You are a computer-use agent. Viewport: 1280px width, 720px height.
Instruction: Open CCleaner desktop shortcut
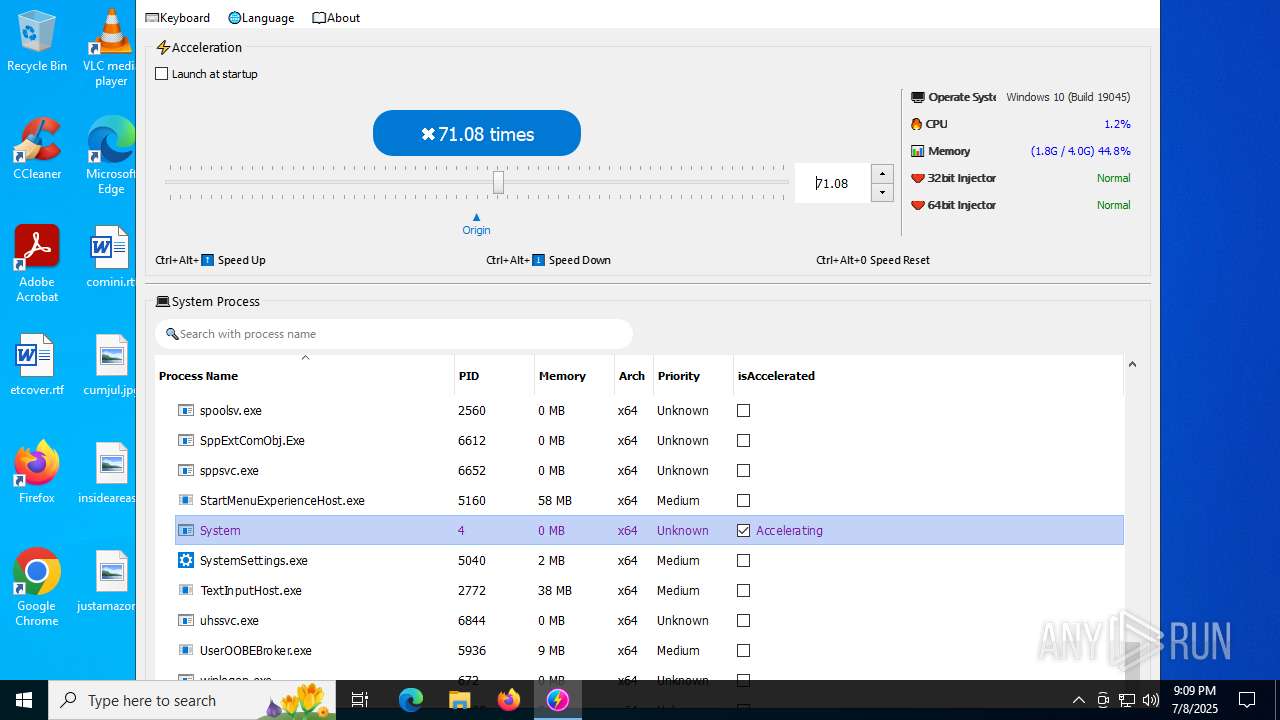[x=37, y=149]
